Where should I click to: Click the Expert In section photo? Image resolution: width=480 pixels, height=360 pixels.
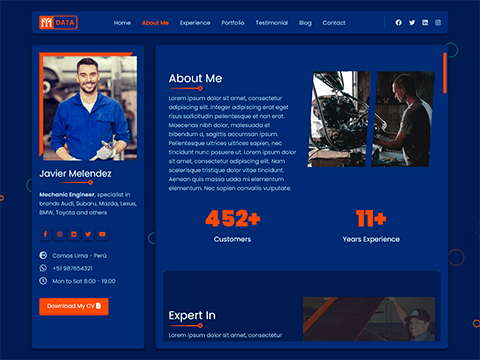(x=369, y=319)
